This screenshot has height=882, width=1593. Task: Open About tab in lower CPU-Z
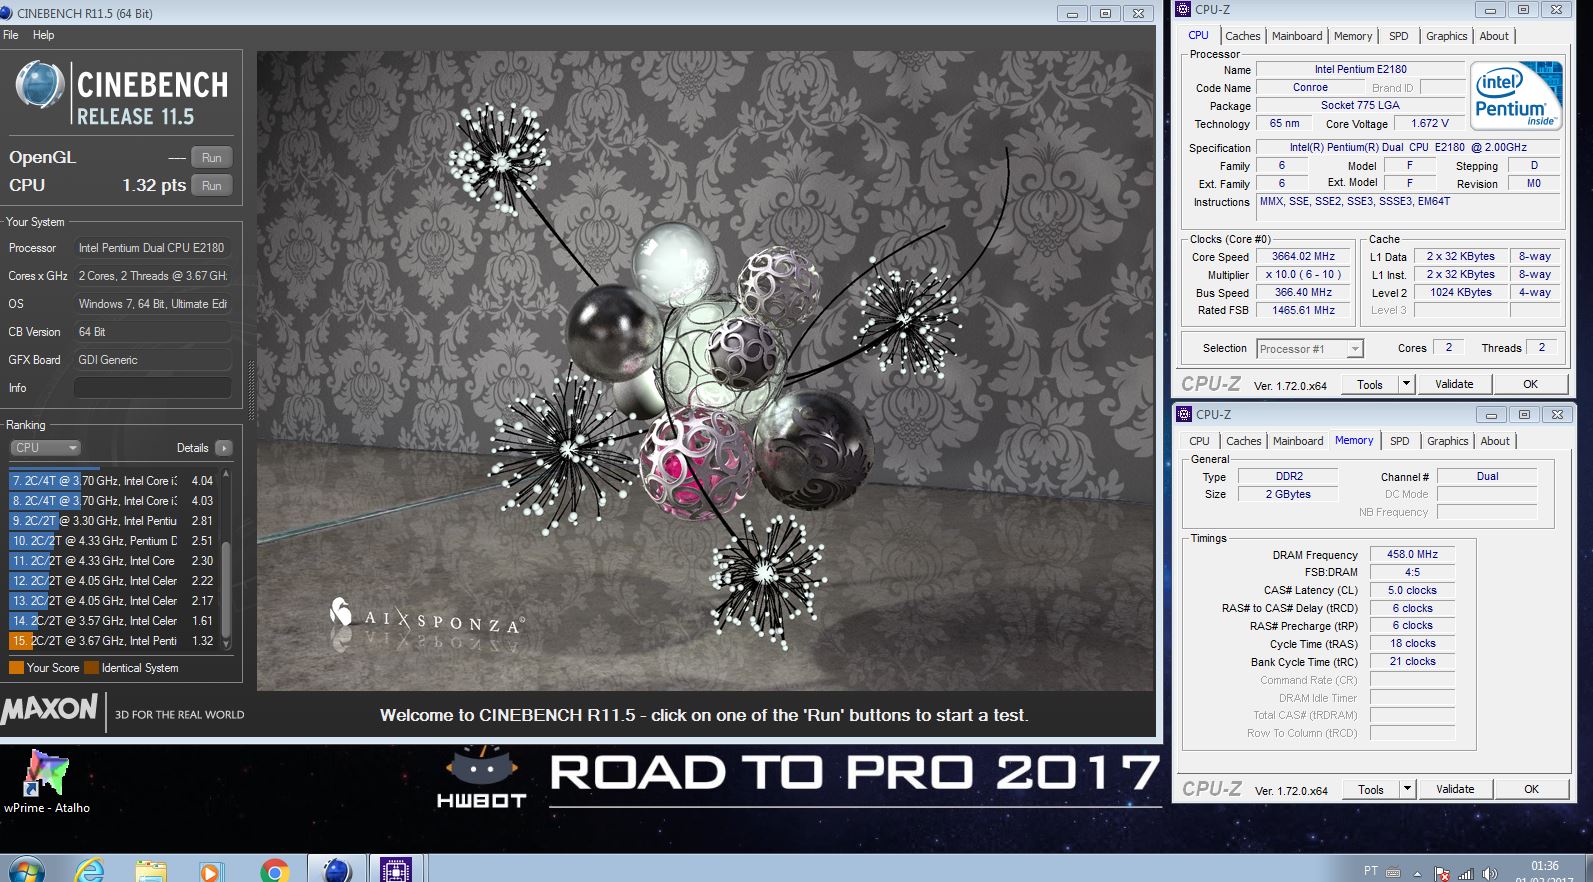1495,441
